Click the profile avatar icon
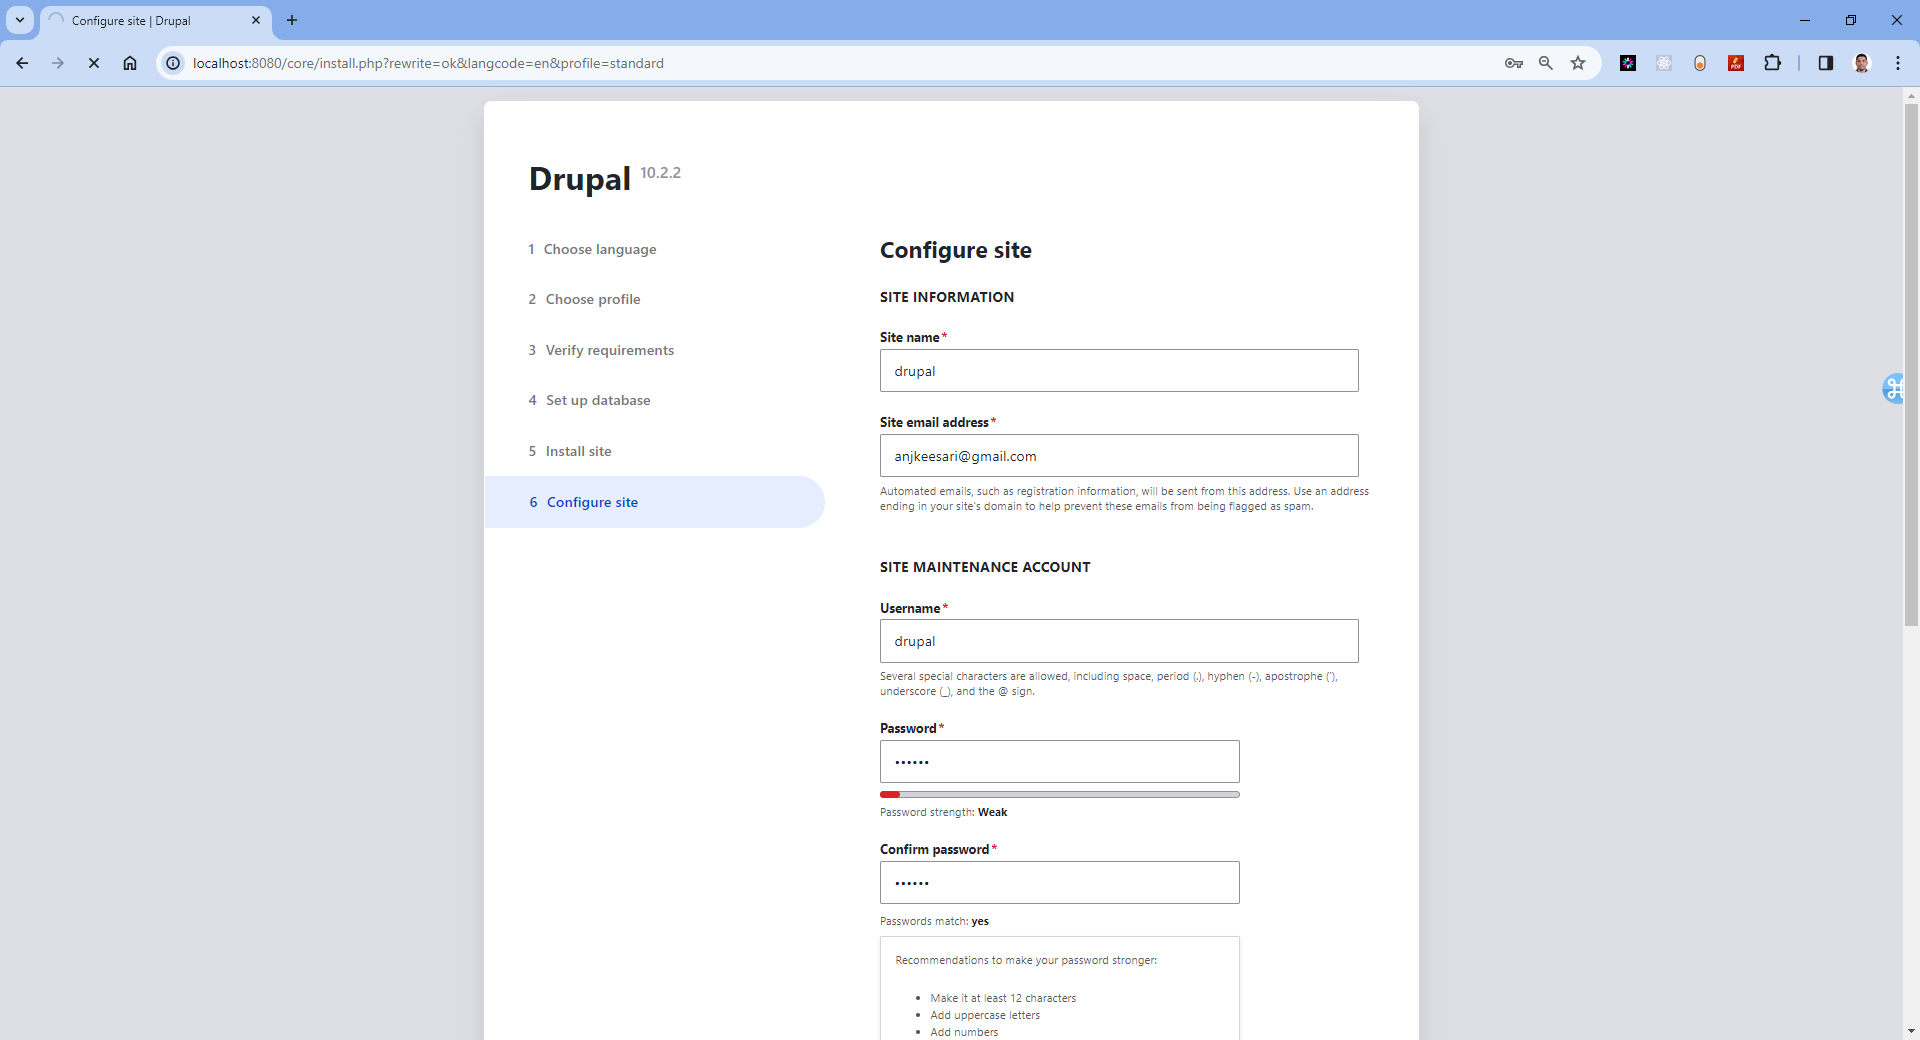The width and height of the screenshot is (1920, 1040). 1862,63
